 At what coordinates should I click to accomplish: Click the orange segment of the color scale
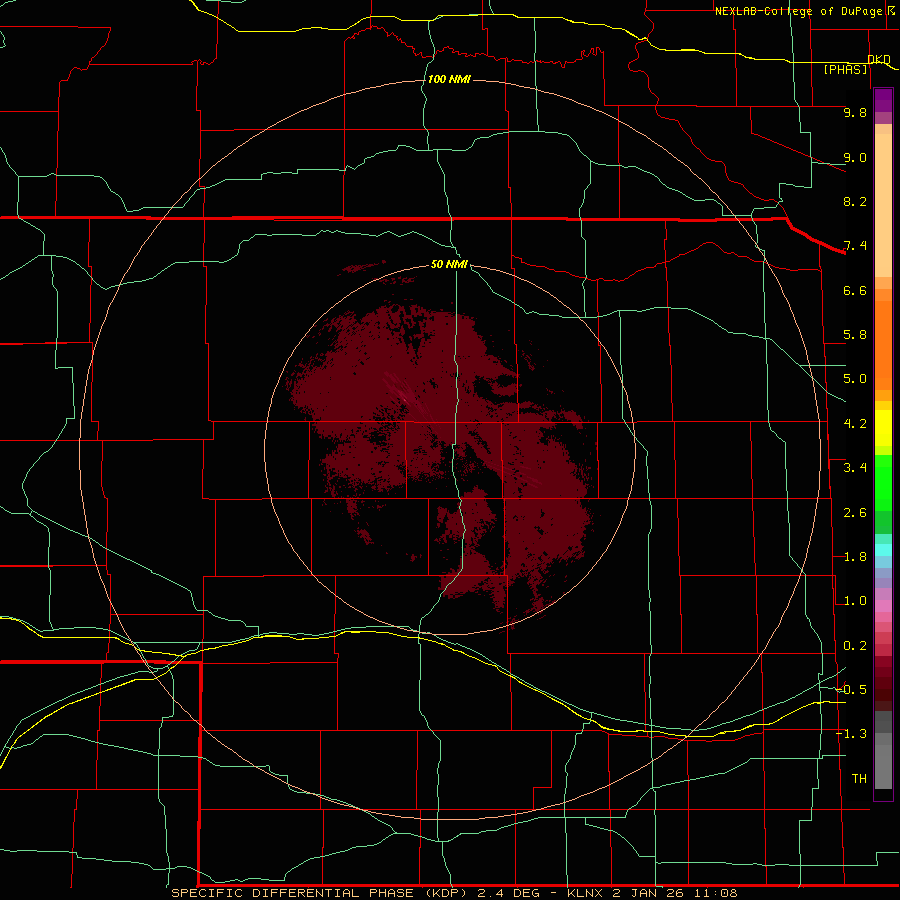pos(883,346)
